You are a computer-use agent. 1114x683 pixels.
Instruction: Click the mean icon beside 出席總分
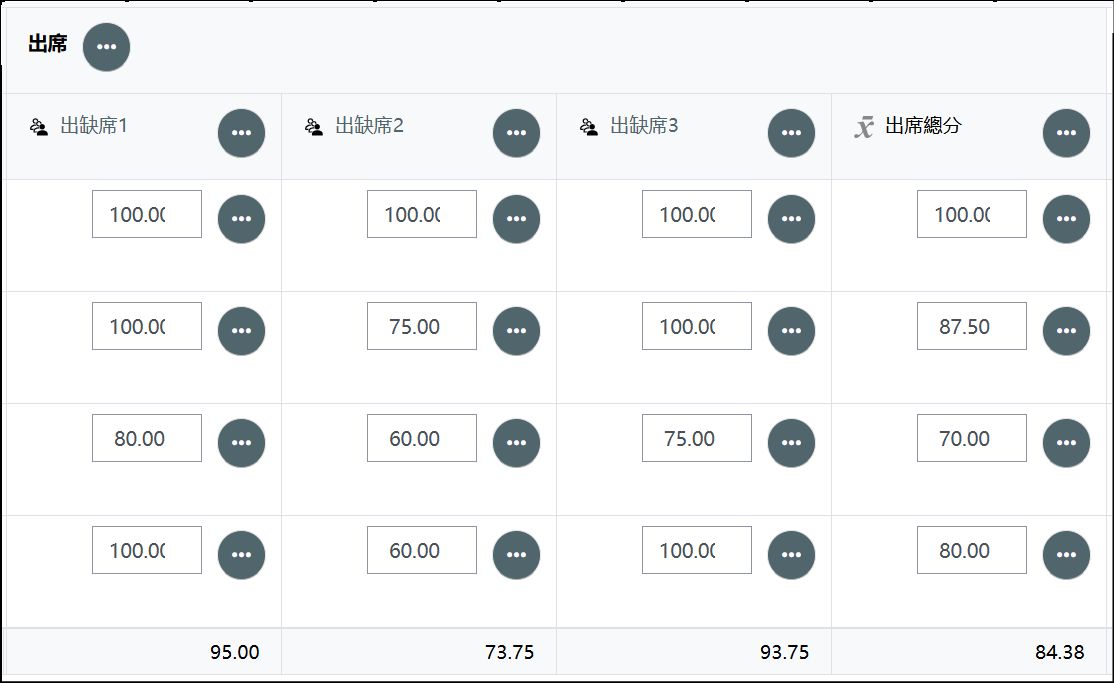click(x=864, y=127)
